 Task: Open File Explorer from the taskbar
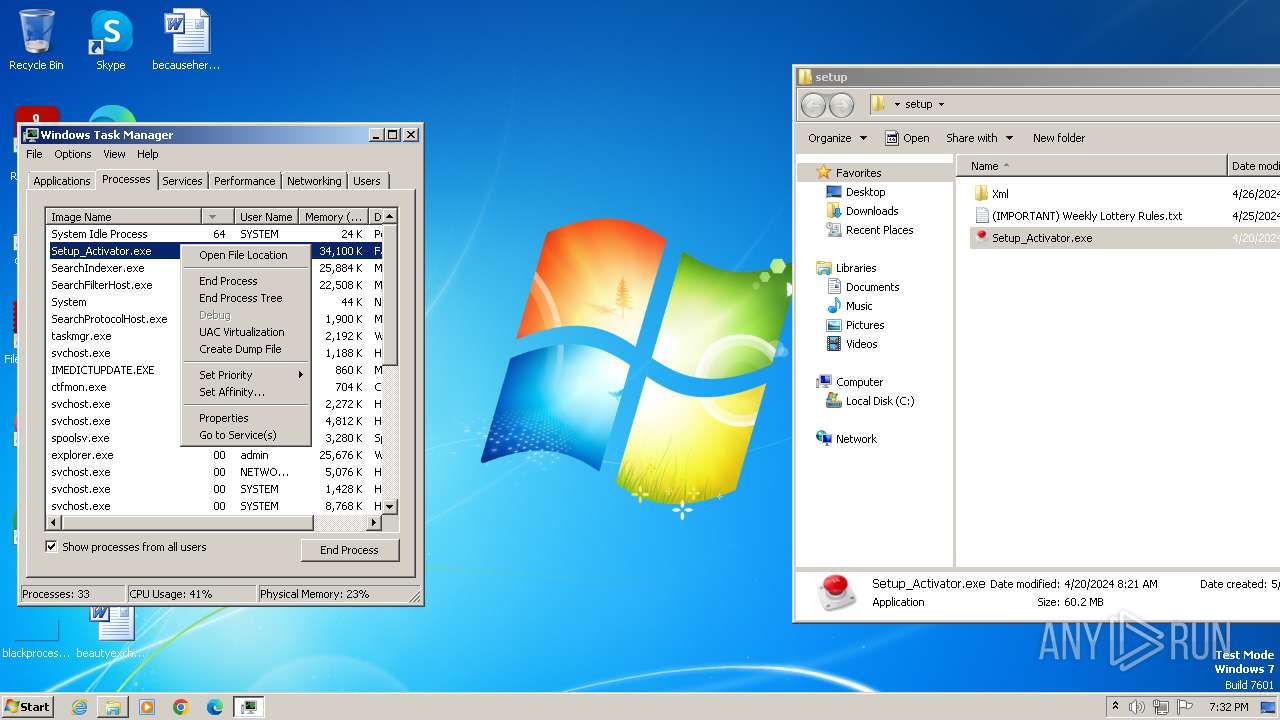113,707
